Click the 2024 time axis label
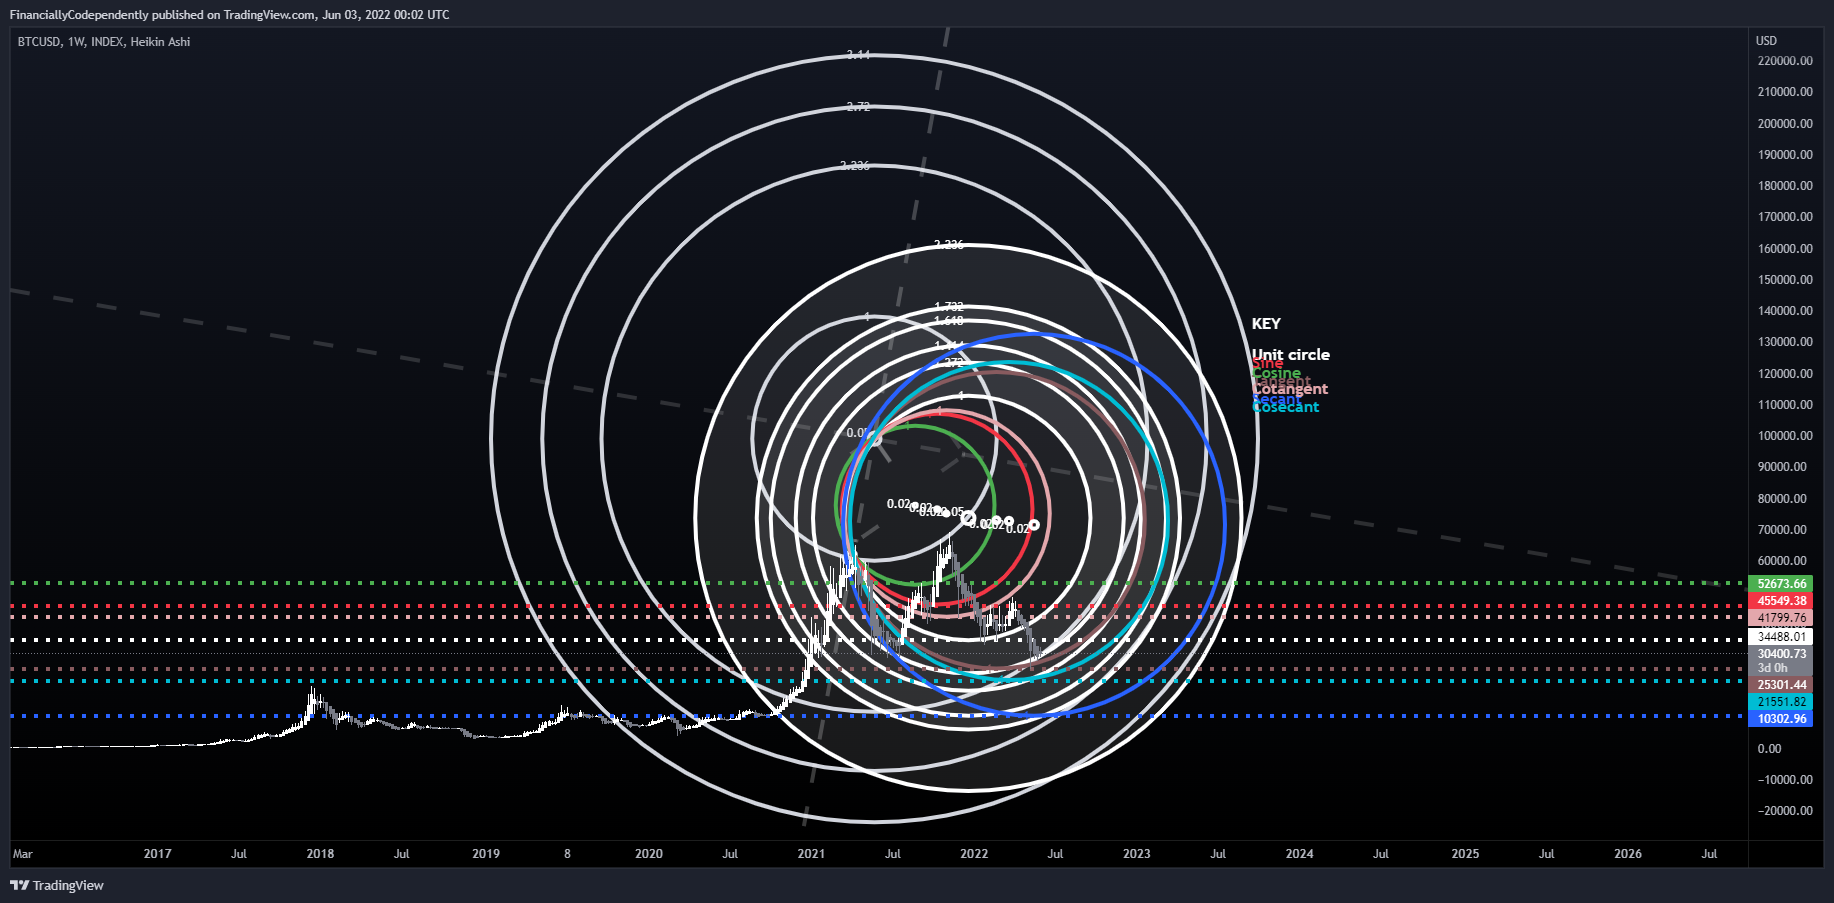Screen dimensions: 1834x903 click(x=1300, y=854)
